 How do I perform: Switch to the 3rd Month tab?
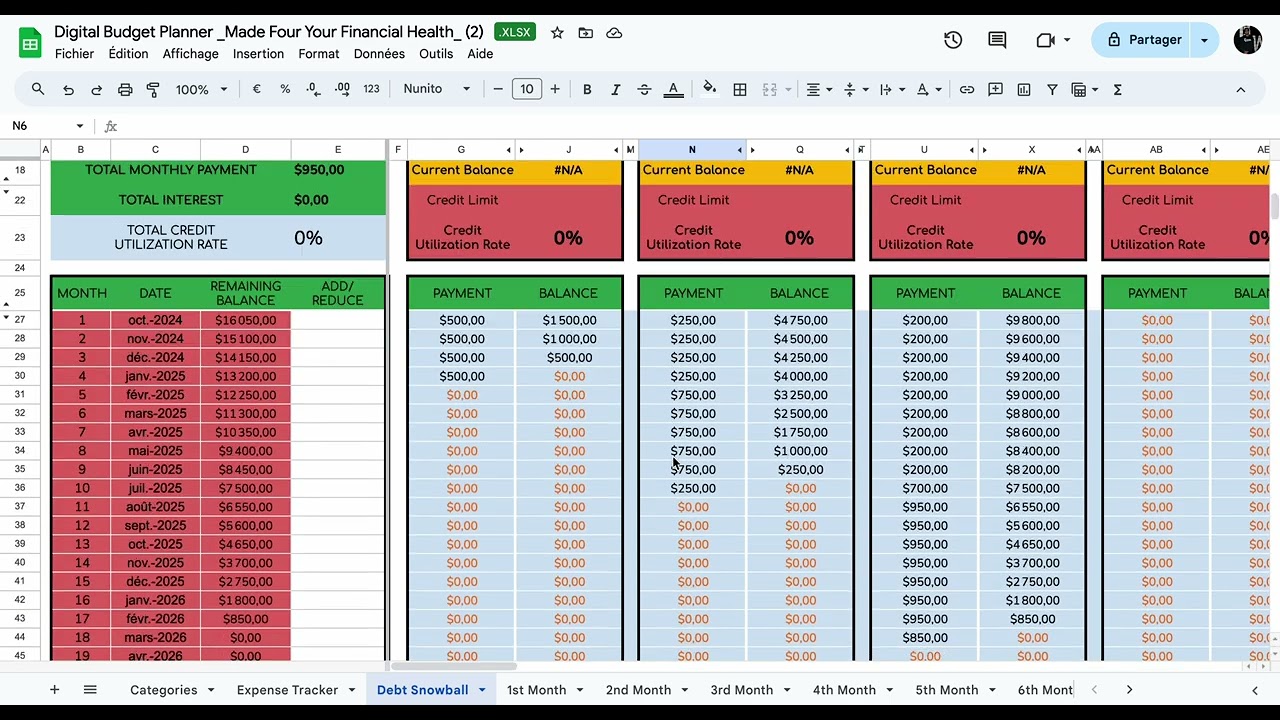[741, 690]
